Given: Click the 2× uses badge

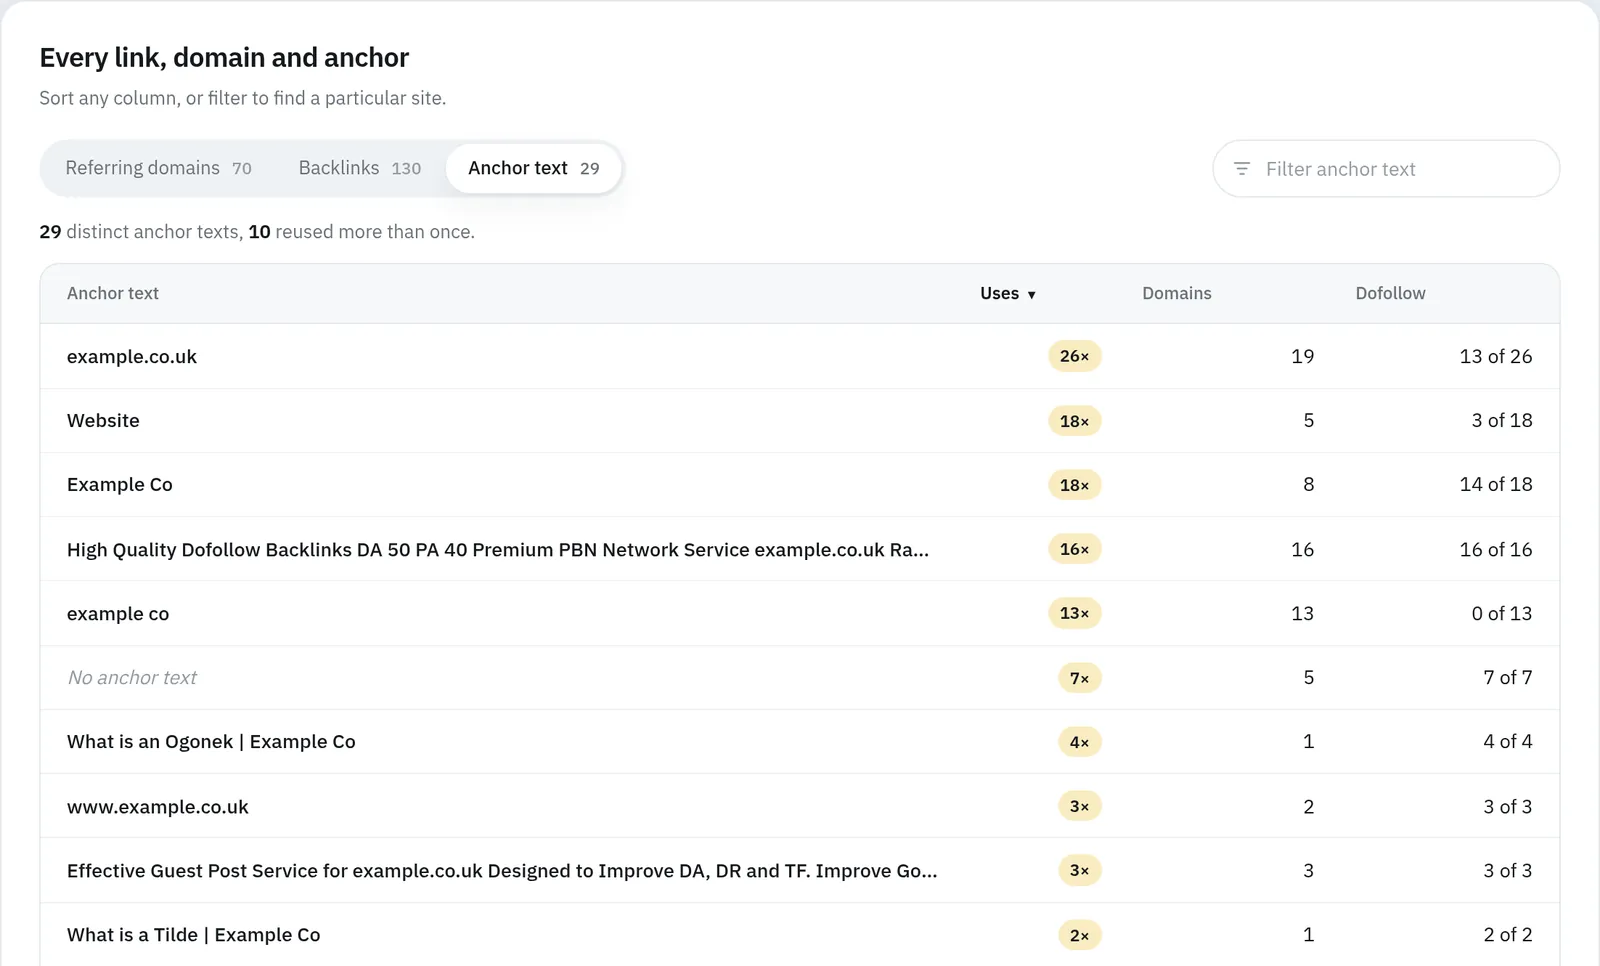Looking at the screenshot, I should 1080,935.
